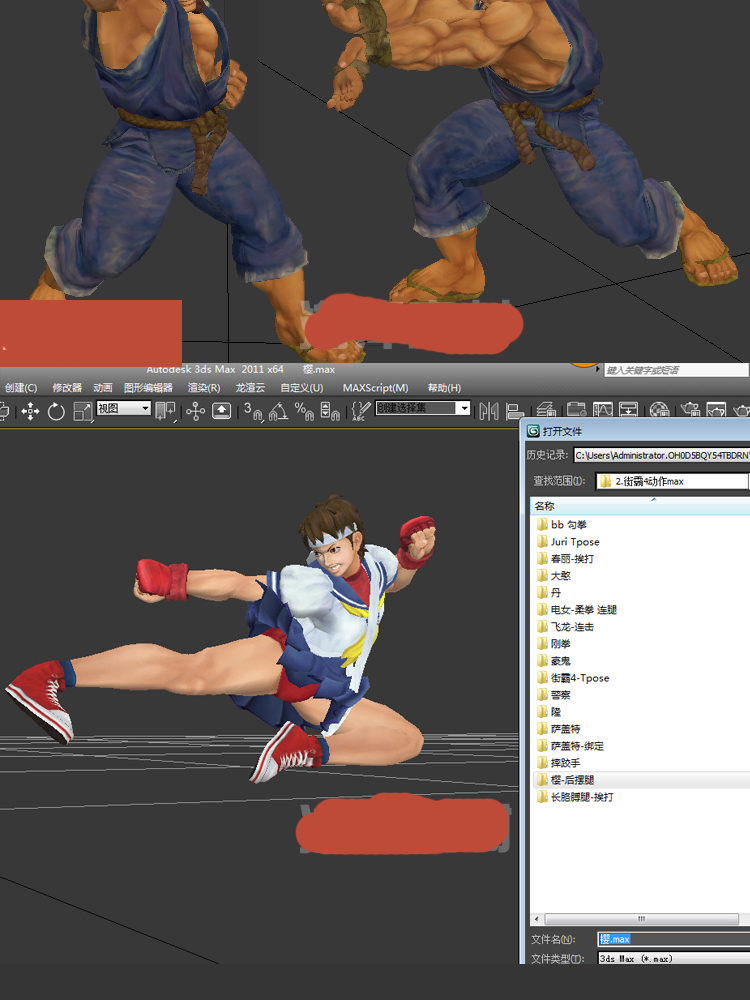
Task: Click the Mirror tool icon
Action: [489, 411]
